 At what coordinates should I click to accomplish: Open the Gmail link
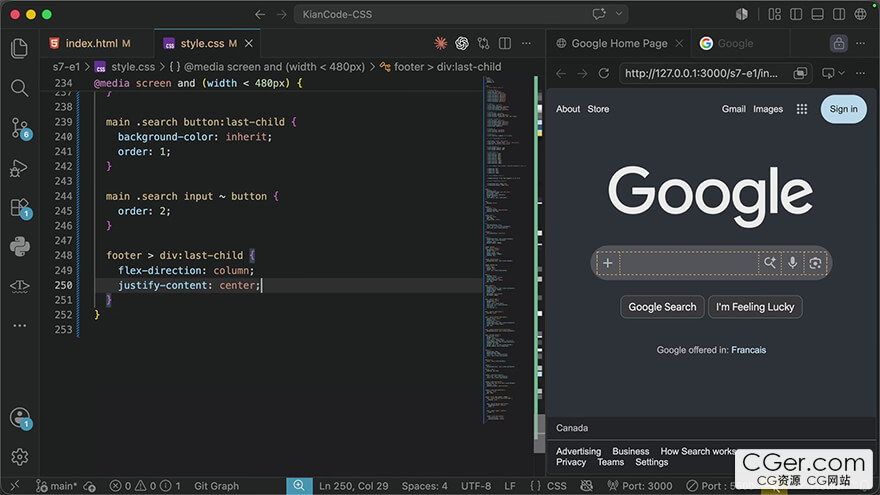pyautogui.click(x=734, y=109)
